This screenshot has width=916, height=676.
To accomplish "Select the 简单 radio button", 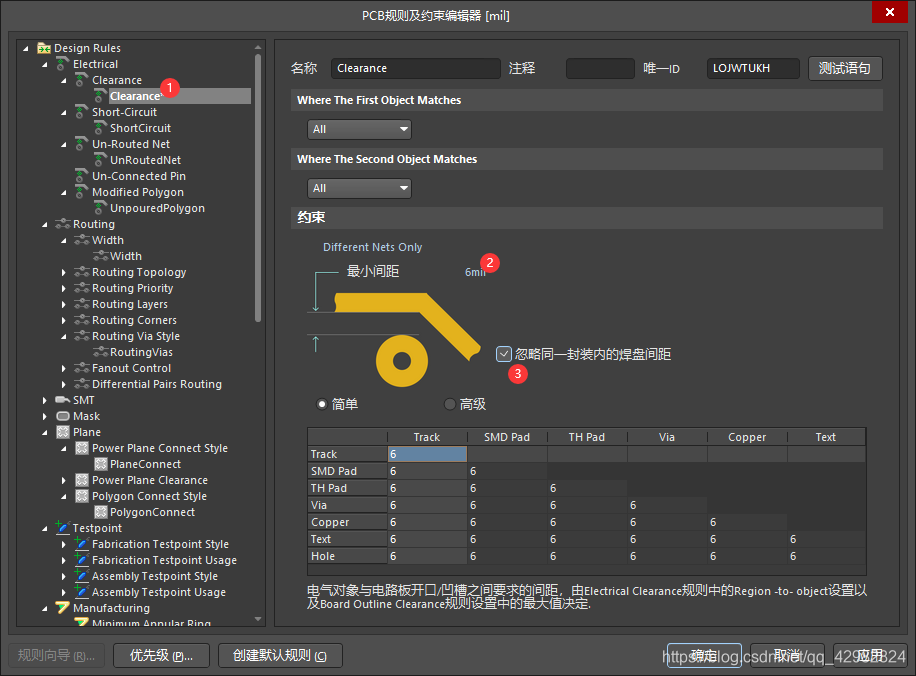I will tap(321, 404).
